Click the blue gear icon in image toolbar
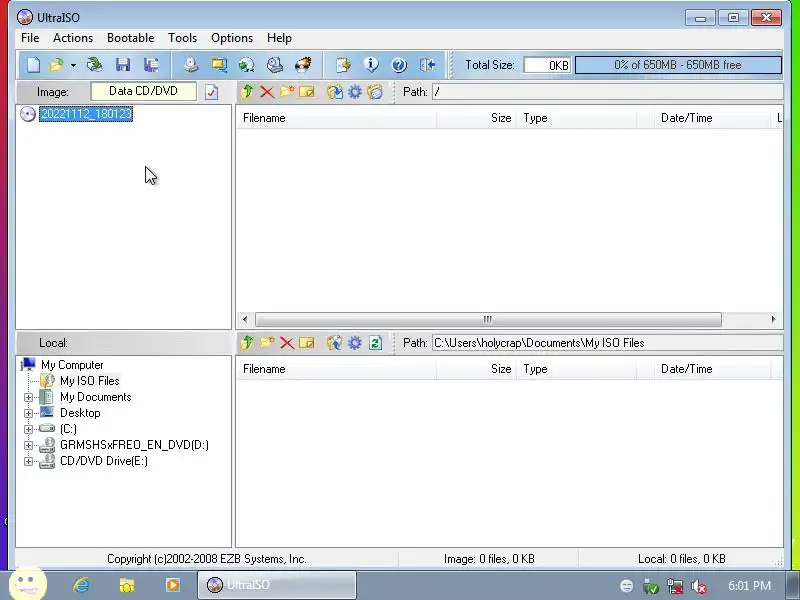The image size is (800, 600). (x=355, y=92)
